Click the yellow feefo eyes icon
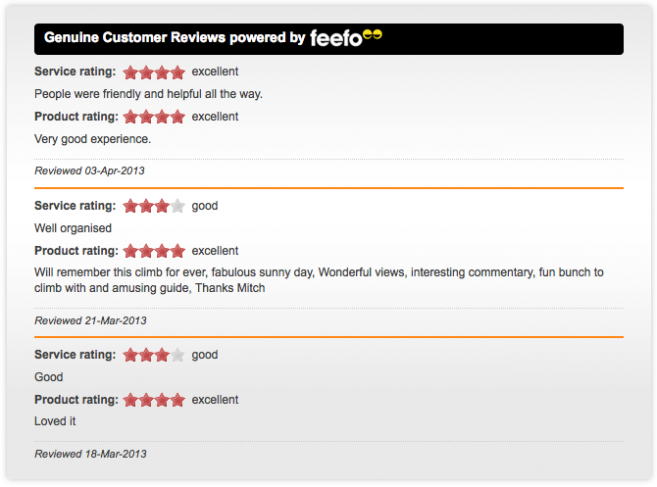 372,34
